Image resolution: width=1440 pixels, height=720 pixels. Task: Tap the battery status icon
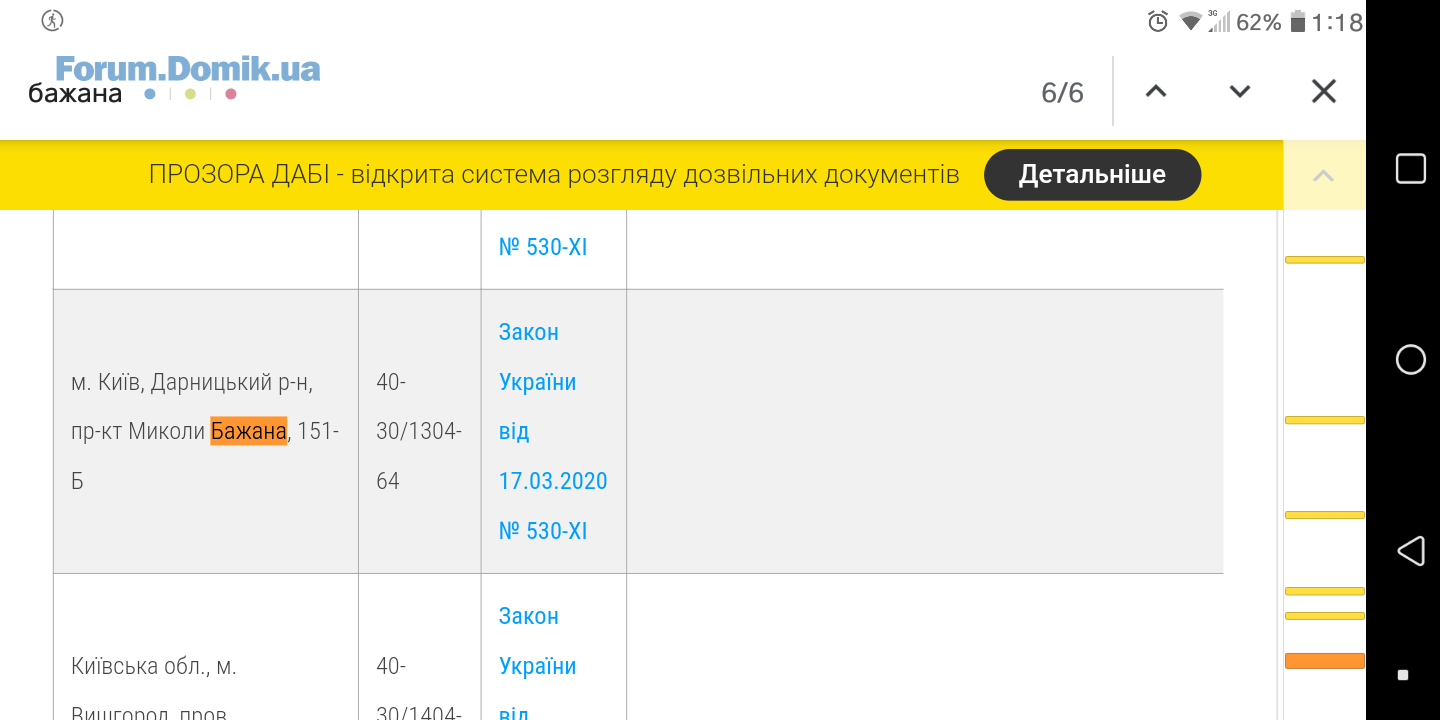[x=1298, y=21]
